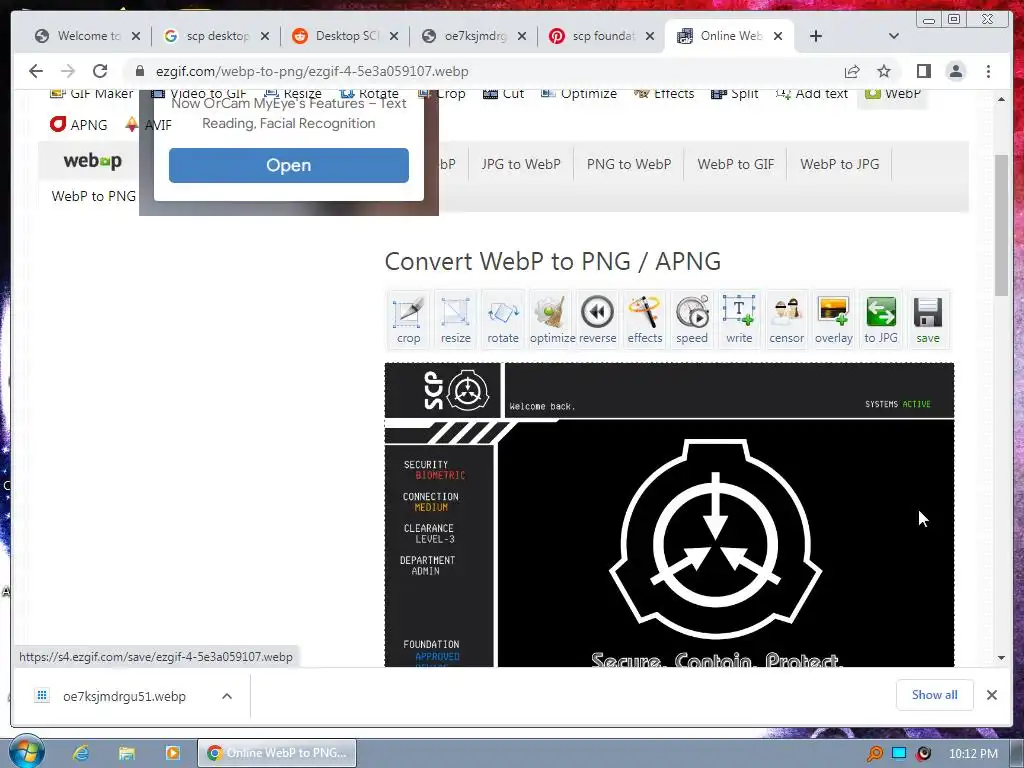Image resolution: width=1024 pixels, height=768 pixels.
Task: Open the ezgif censor tool
Action: tap(786, 319)
